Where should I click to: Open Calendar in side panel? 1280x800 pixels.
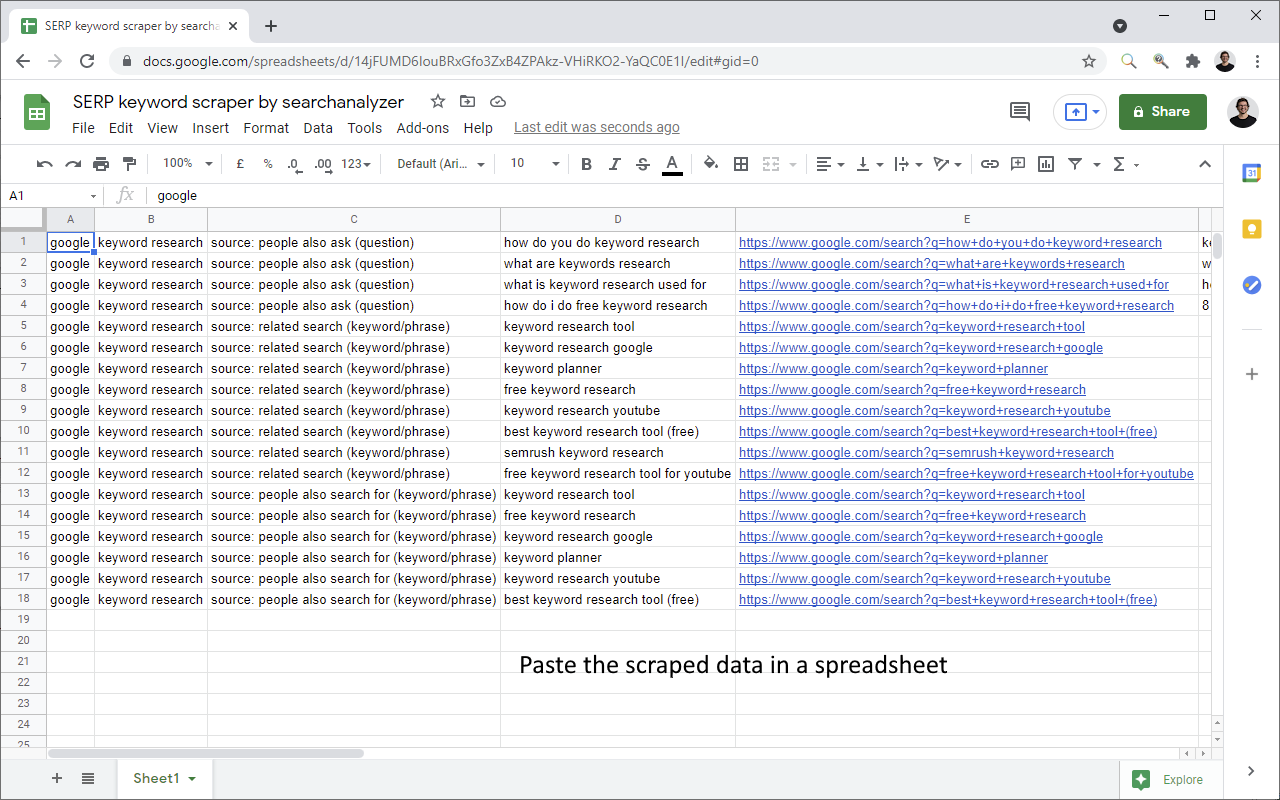(x=1251, y=173)
